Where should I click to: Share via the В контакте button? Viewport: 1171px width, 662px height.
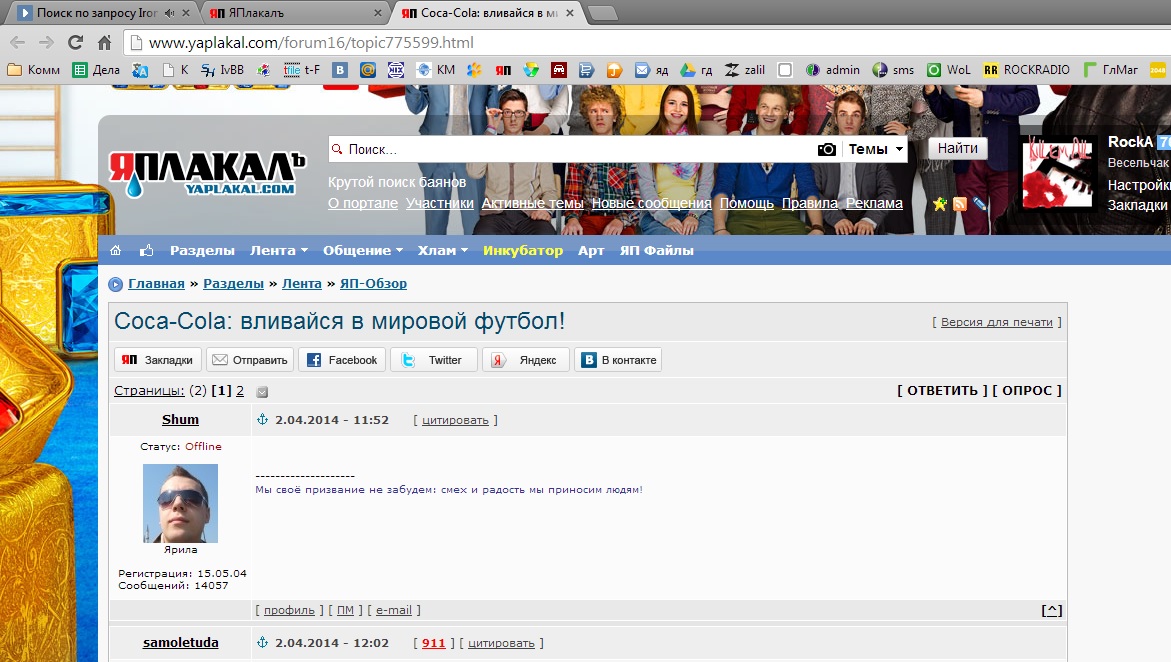(x=618, y=359)
